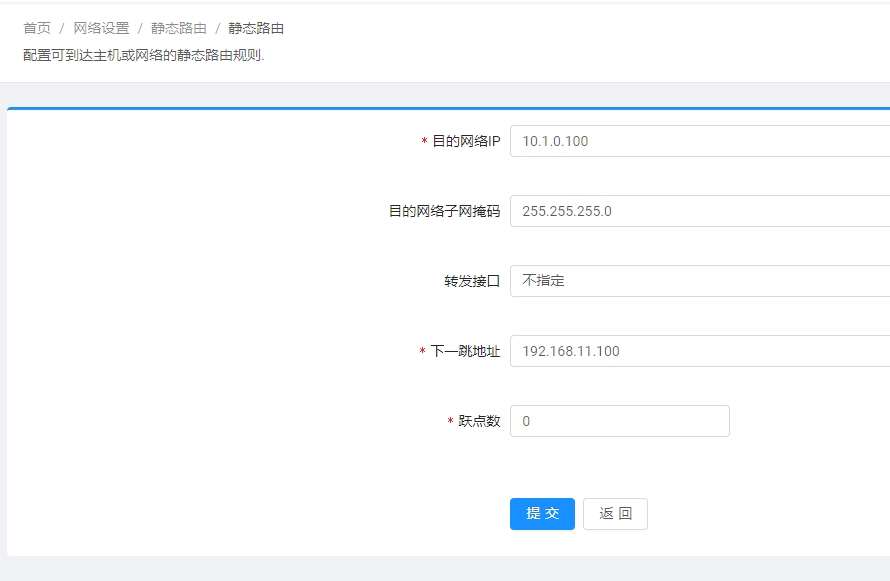Click the 跃点数 label
Viewport: 890px width, 581px height.
tap(479, 422)
